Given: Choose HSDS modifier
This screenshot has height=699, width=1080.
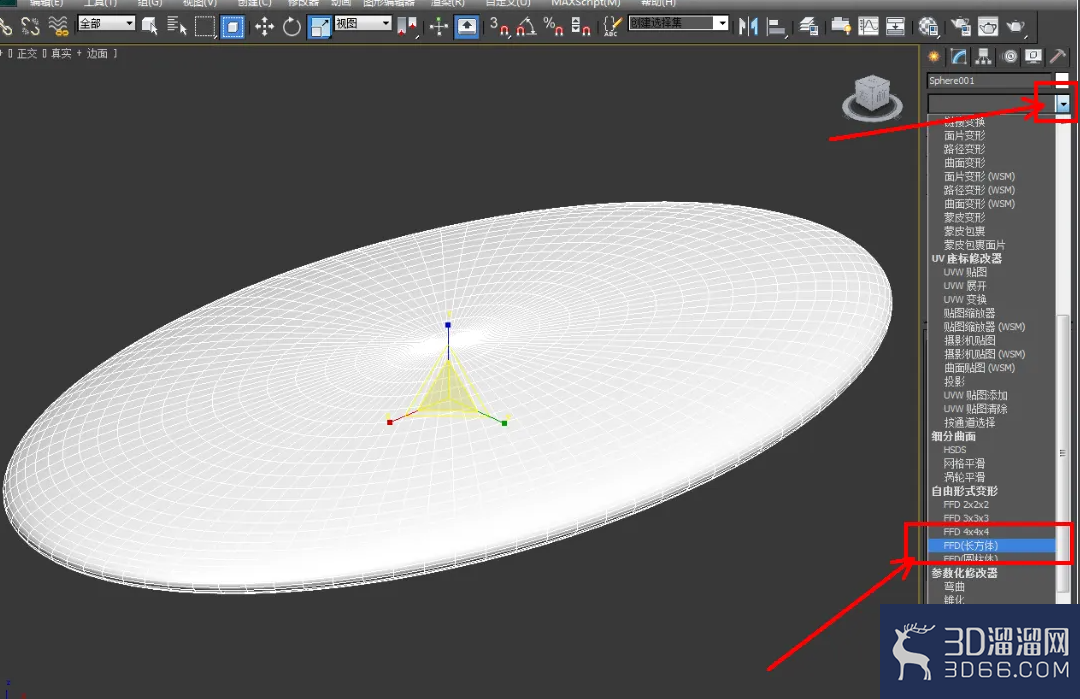Looking at the screenshot, I should (991, 449).
